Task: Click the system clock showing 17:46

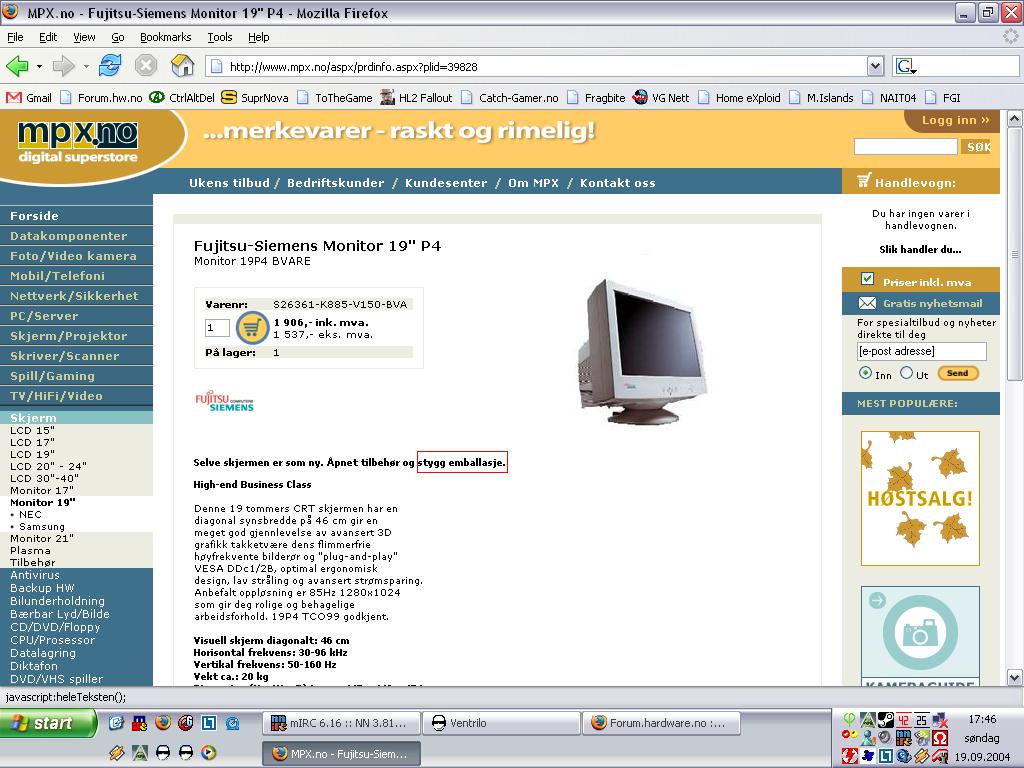Action: pos(982,719)
